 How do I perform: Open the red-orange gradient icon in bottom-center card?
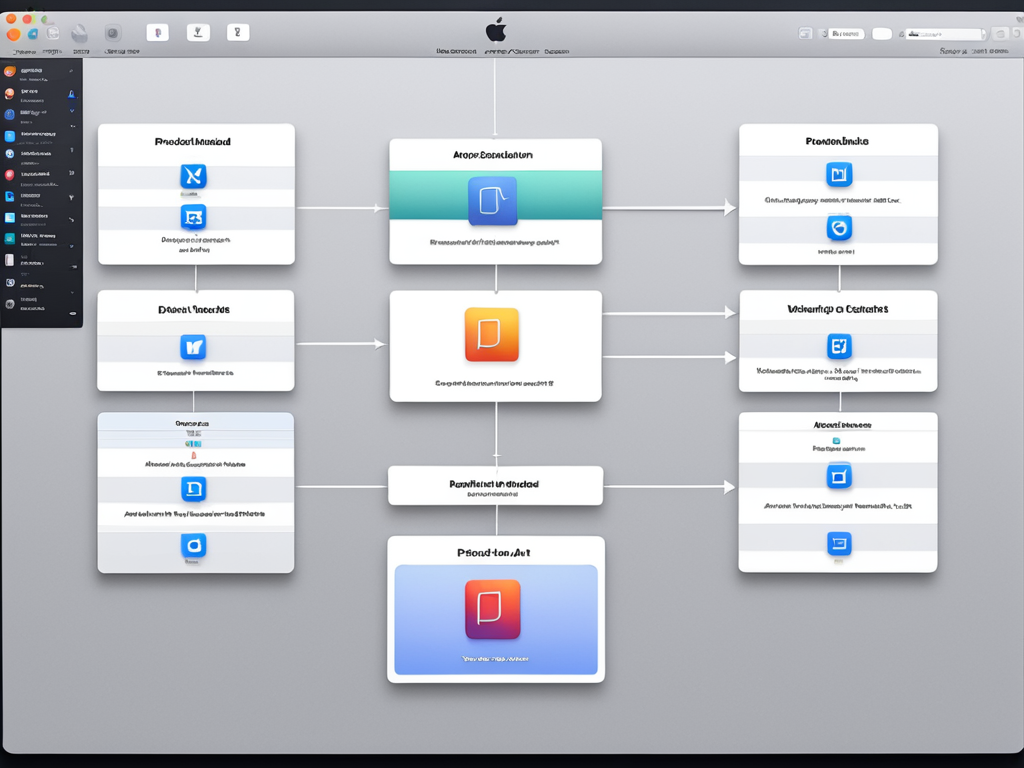pyautogui.click(x=493, y=609)
